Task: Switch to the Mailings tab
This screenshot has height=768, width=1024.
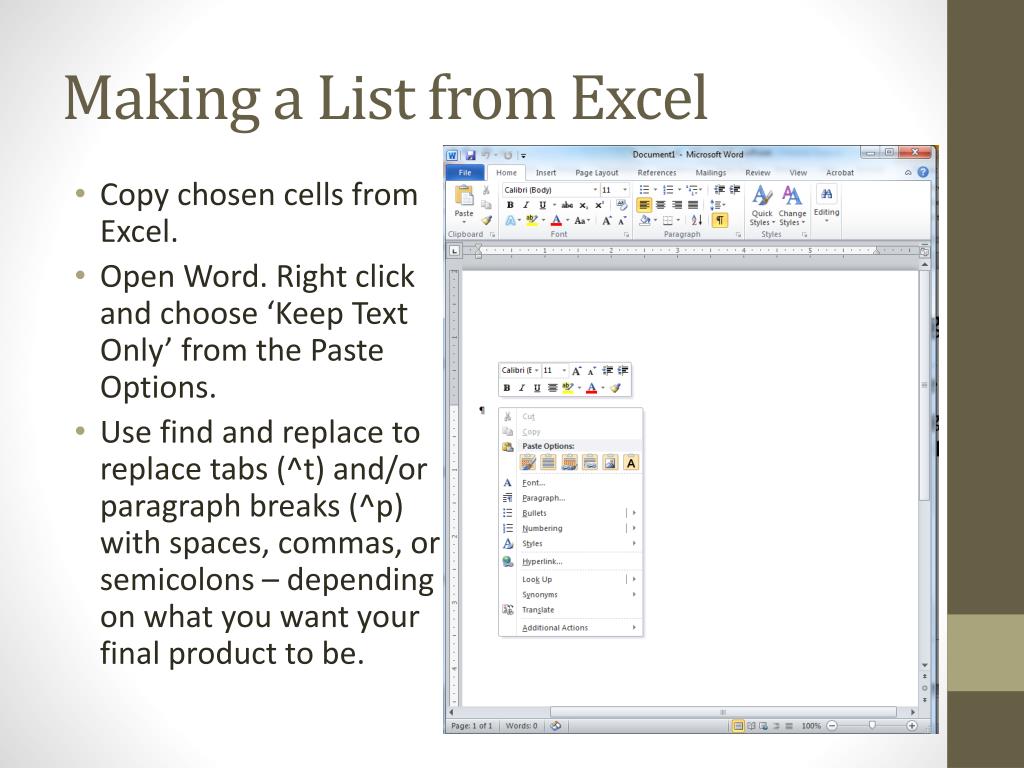Action: (x=711, y=173)
